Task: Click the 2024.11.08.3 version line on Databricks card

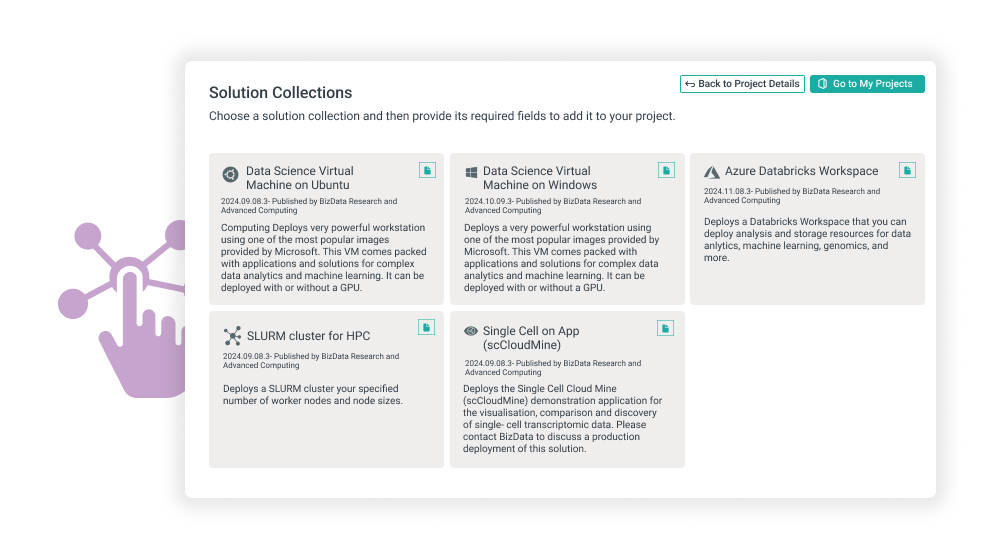Action: point(792,196)
